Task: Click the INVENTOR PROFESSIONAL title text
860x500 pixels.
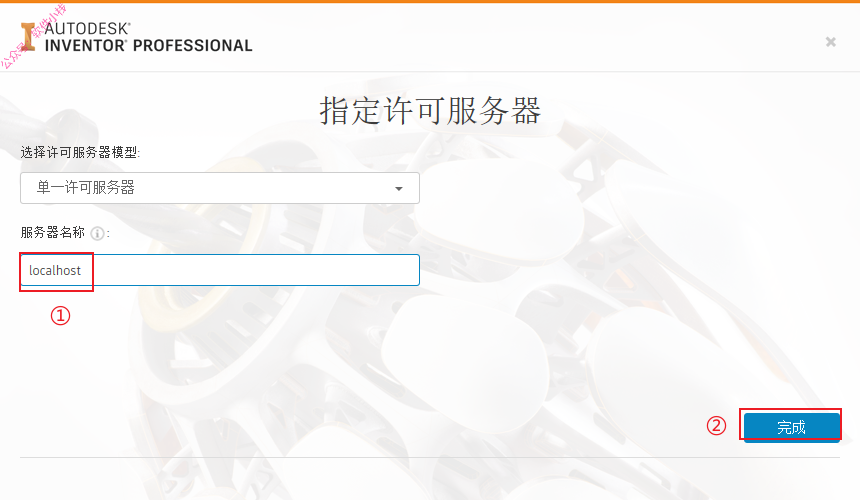Action: pos(149,46)
